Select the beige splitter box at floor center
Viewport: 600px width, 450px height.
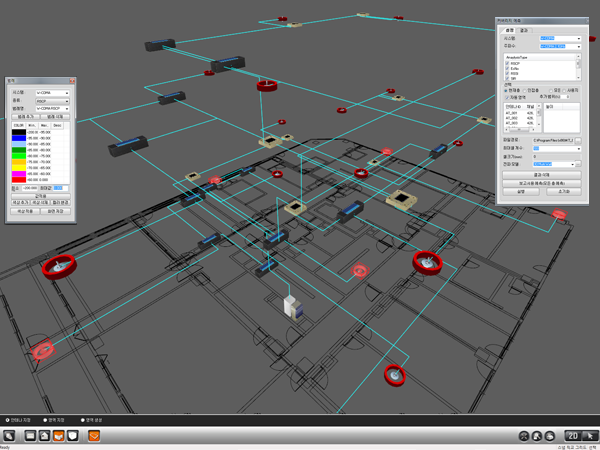[295, 208]
